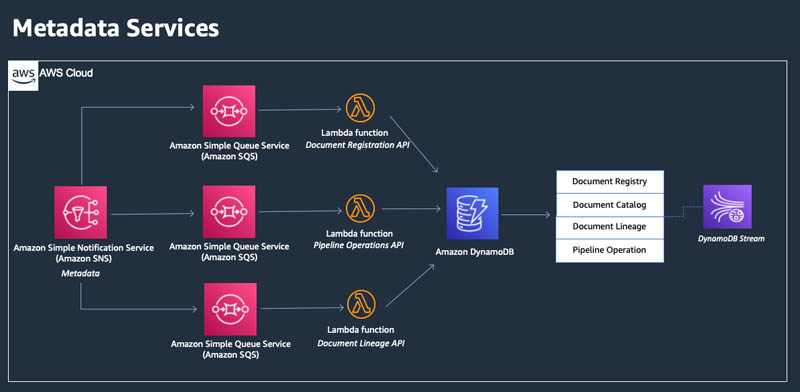Select the Pipeline Operation table row
Image resolution: width=800 pixels, height=392 pixels.
click(610, 251)
